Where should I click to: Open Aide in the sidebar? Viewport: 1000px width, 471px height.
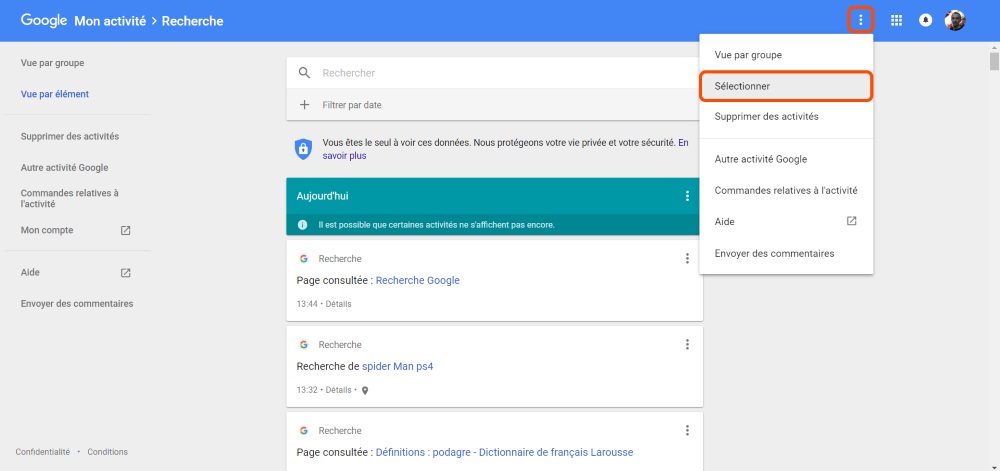(x=30, y=272)
